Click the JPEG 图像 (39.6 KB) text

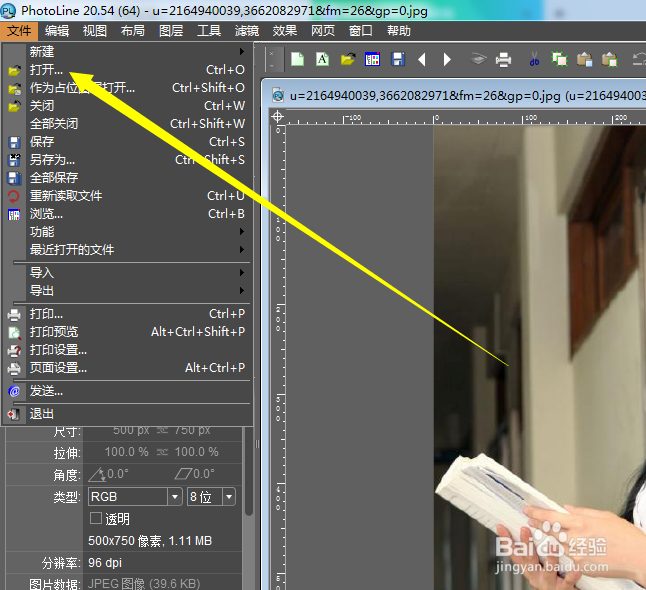coord(144,584)
